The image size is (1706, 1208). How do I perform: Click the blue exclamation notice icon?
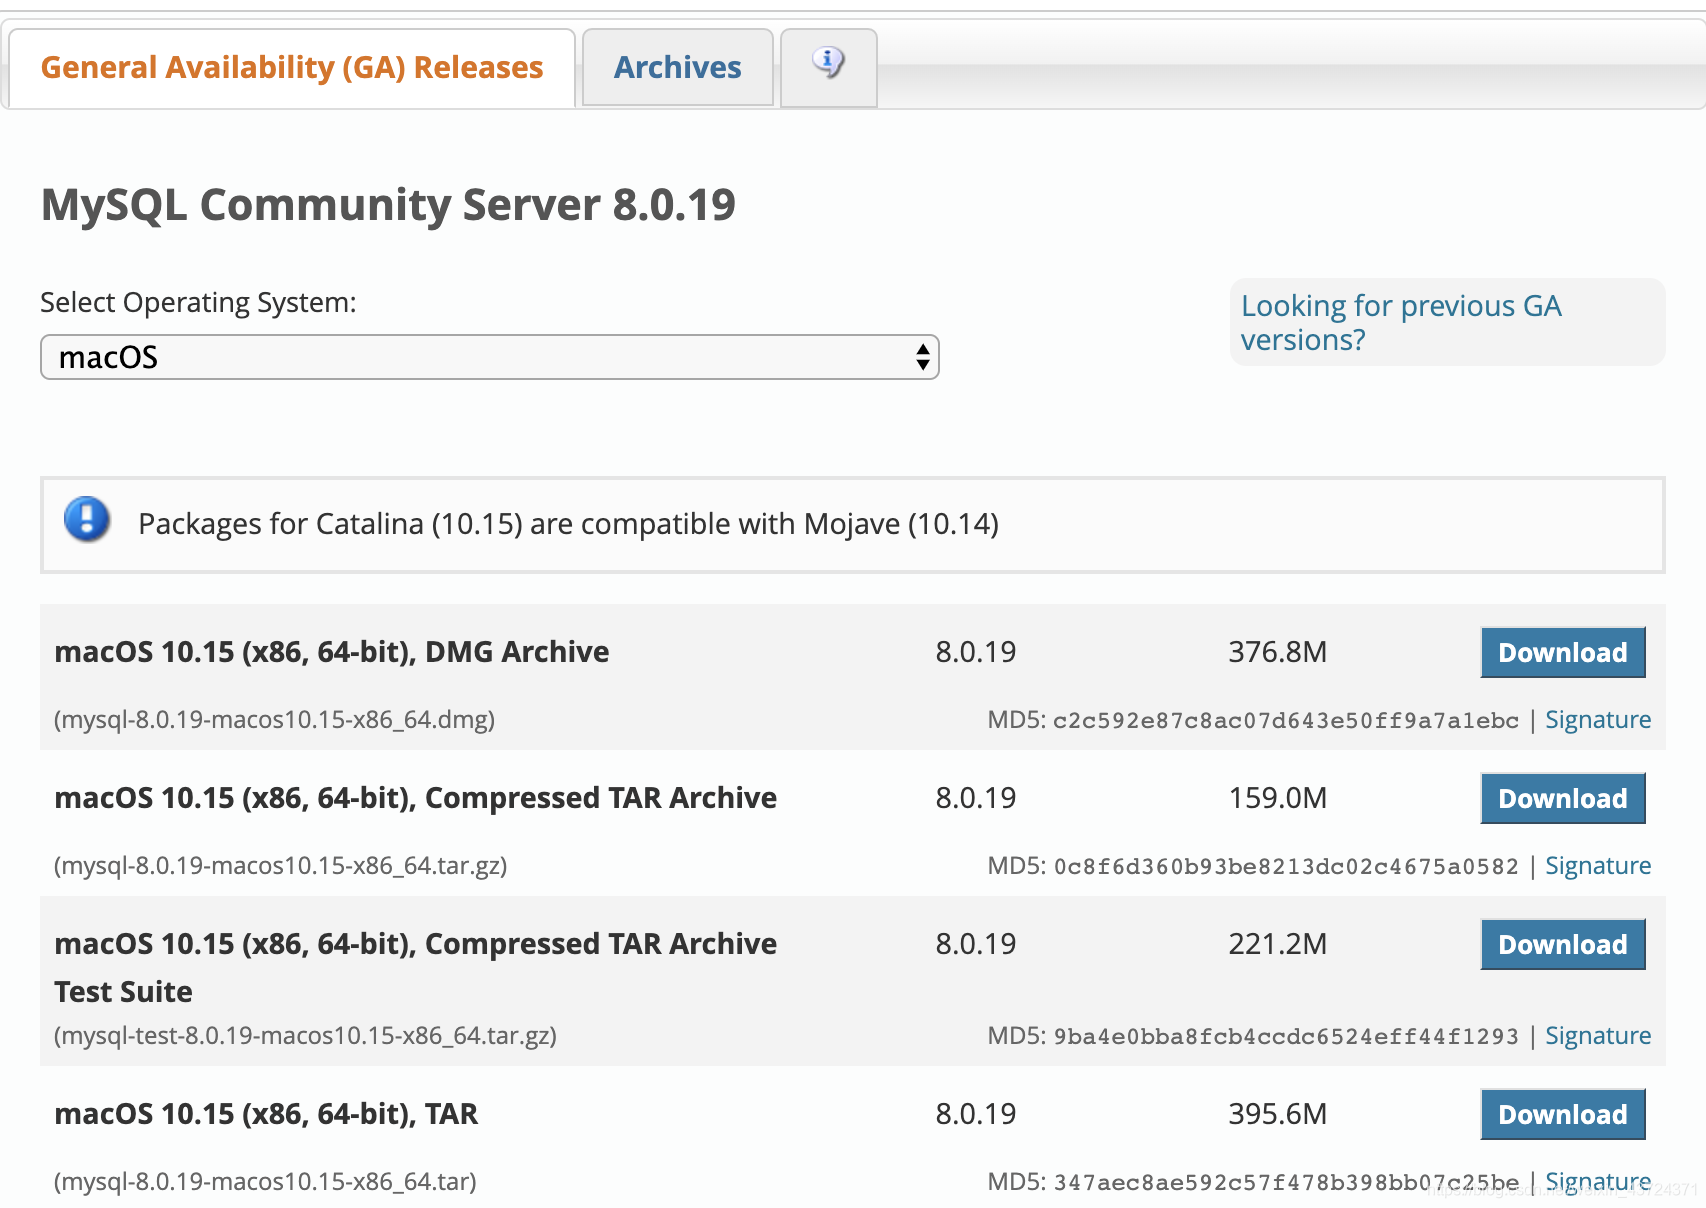click(x=87, y=520)
